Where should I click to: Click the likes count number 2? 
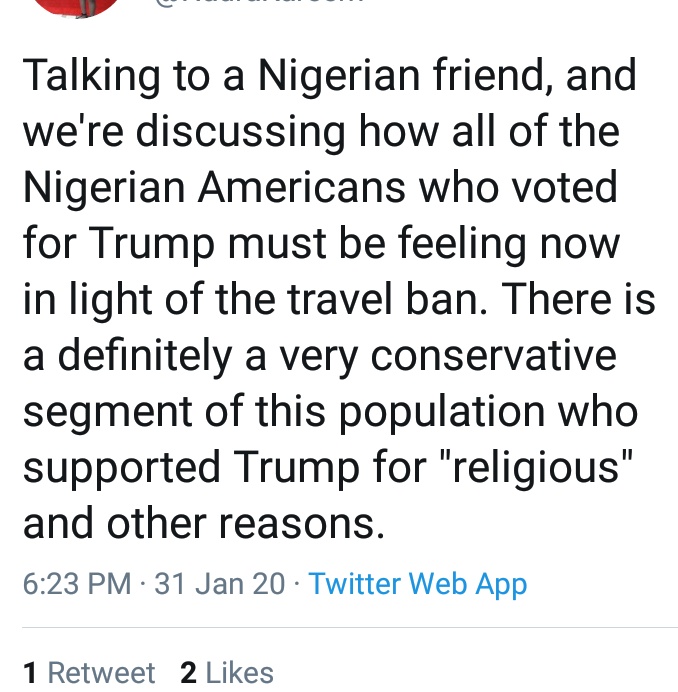coord(188,673)
